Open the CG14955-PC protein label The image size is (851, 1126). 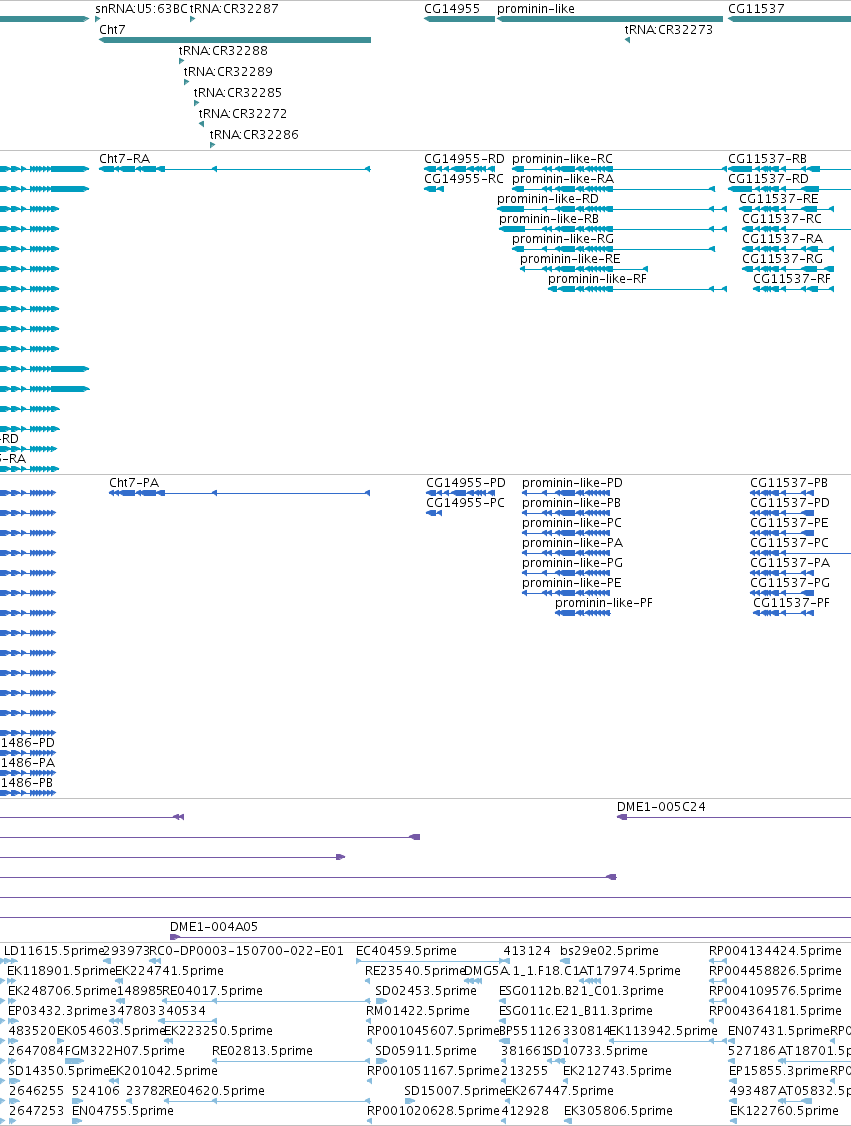click(465, 503)
